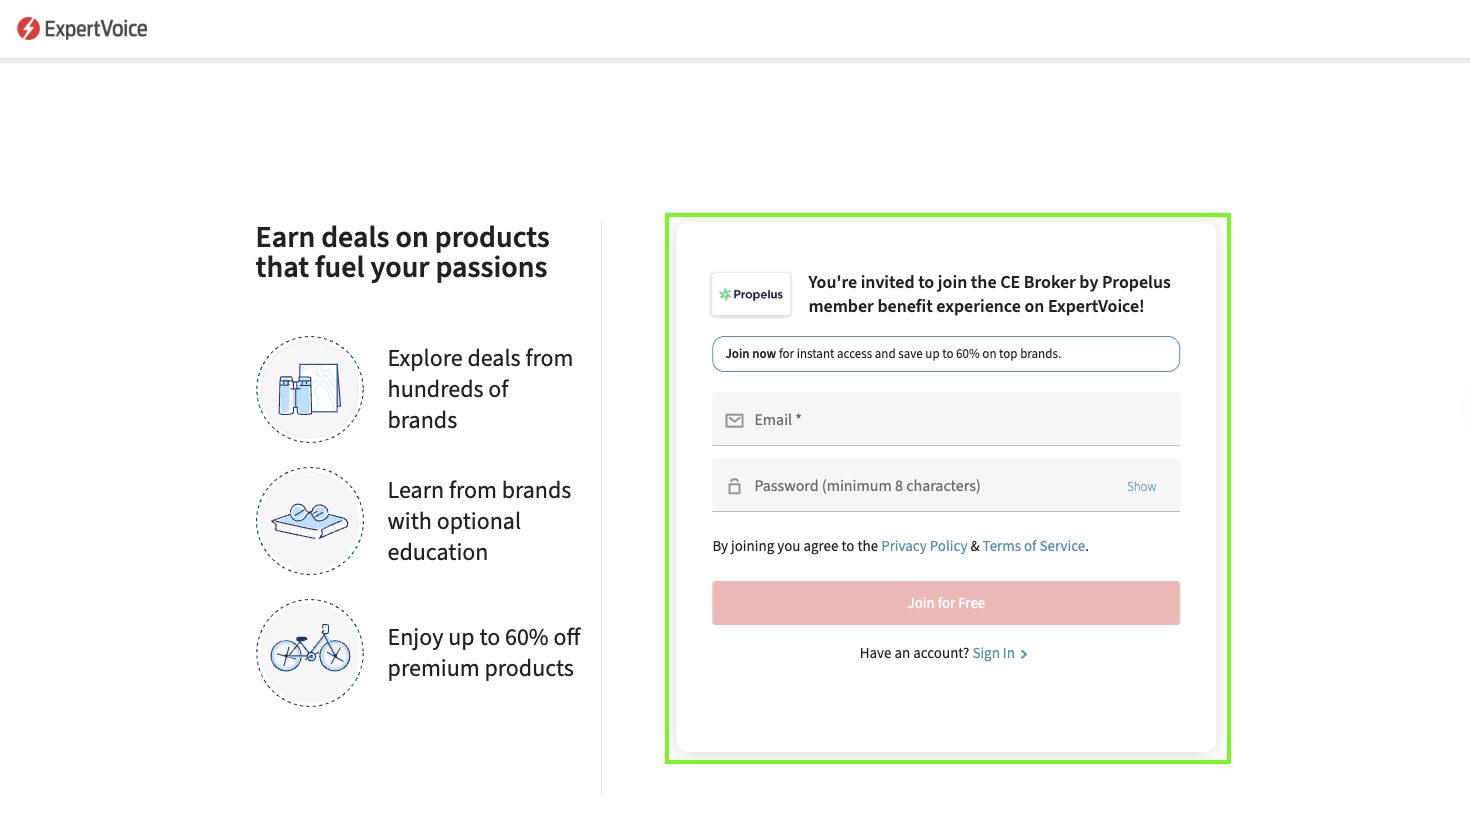This screenshot has width=1470, height=826.
Task: Toggle password visibility with Show
Action: (1141, 487)
